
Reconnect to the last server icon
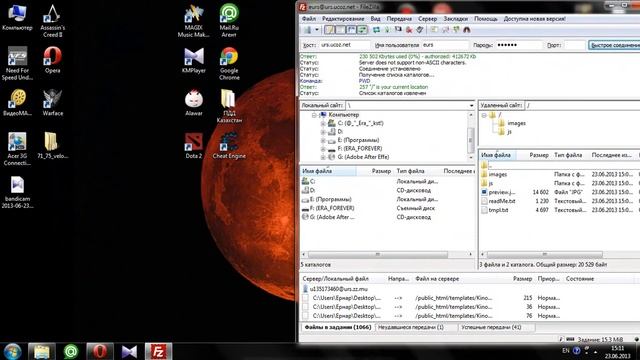[x=420, y=30]
